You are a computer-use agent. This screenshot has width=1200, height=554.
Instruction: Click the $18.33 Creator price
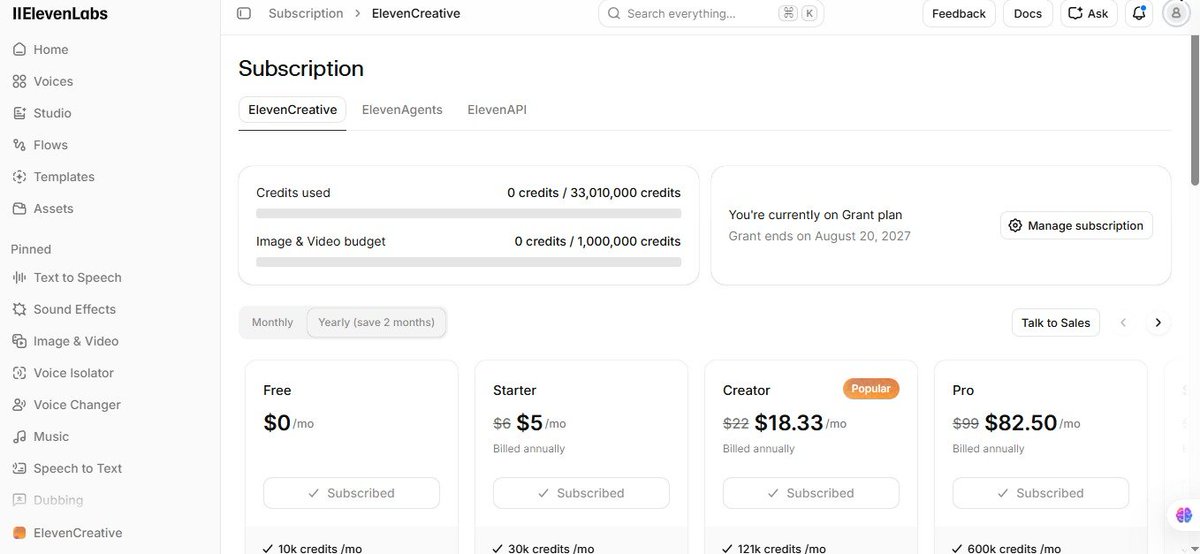click(x=789, y=423)
